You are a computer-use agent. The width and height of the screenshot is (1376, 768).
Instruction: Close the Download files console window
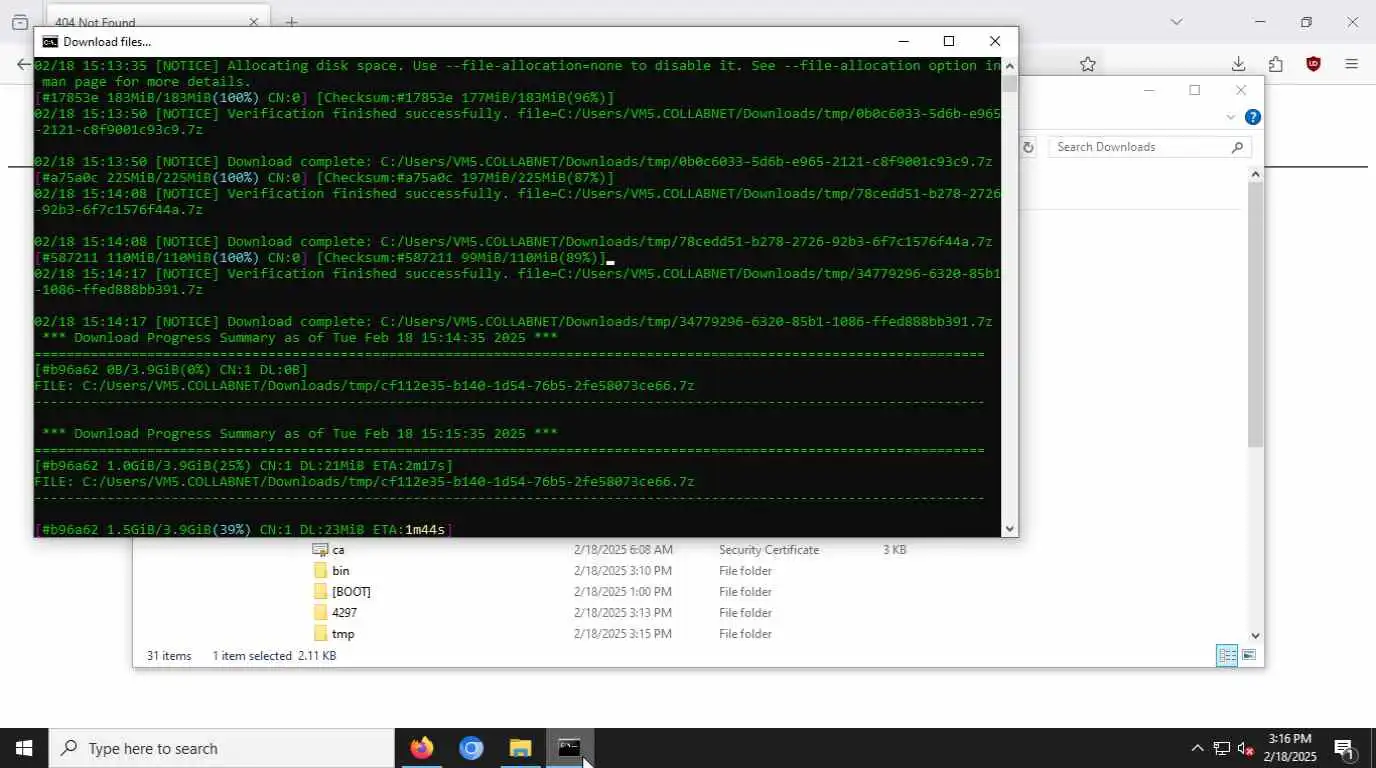995,41
